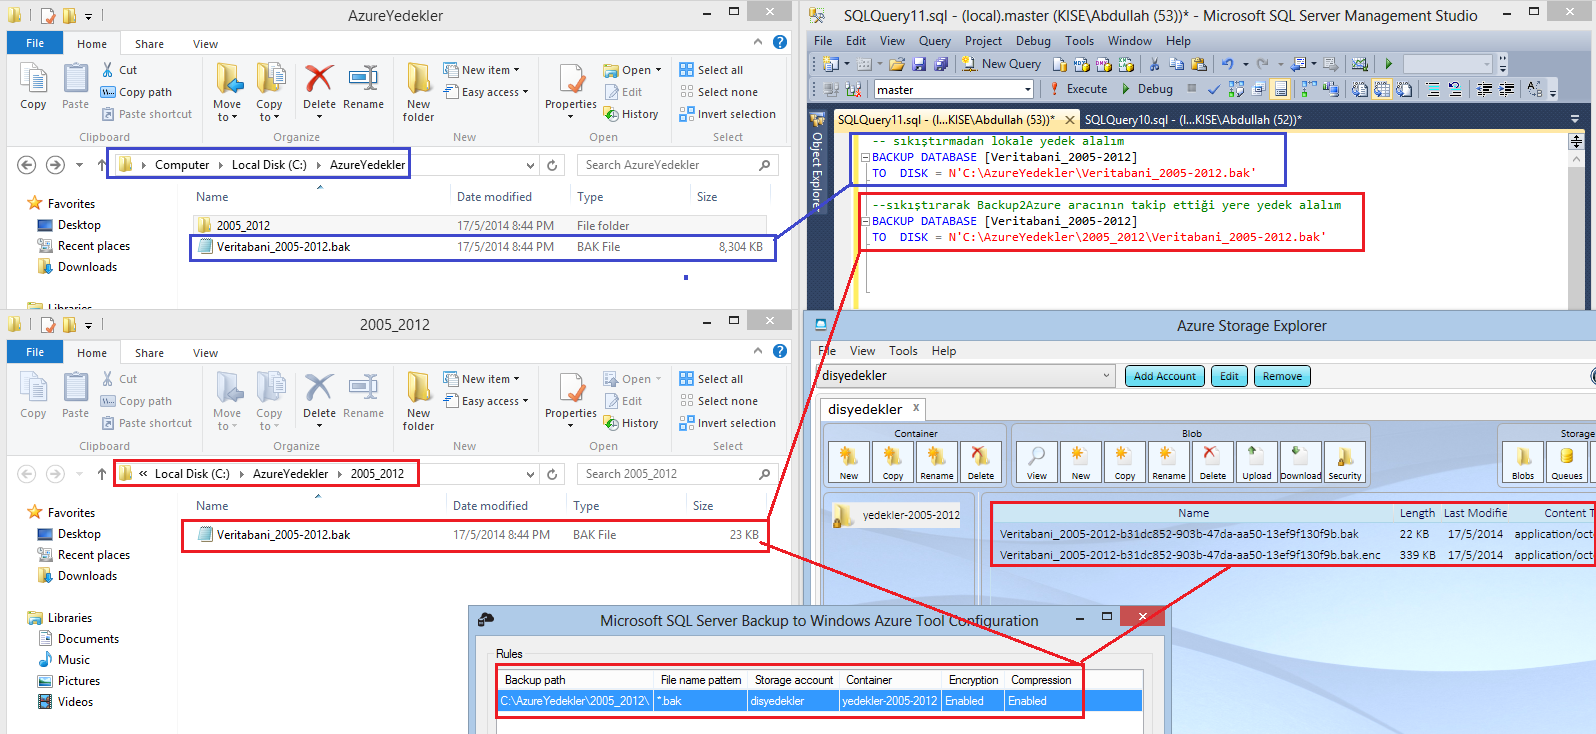Image resolution: width=1596 pixels, height=734 pixels.
Task: Click the Search AzureYedekler field
Action: (678, 165)
